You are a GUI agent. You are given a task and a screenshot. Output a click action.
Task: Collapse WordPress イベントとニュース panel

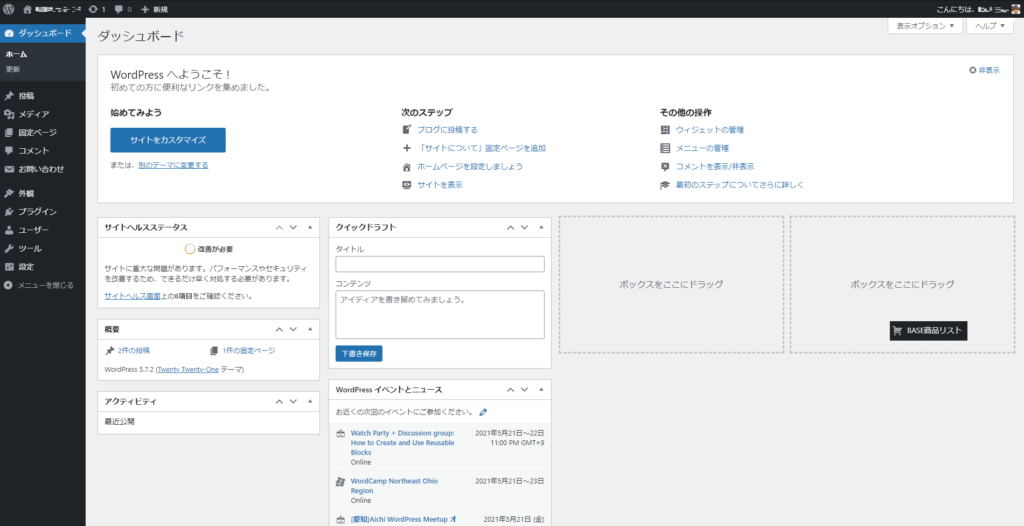coord(541,389)
